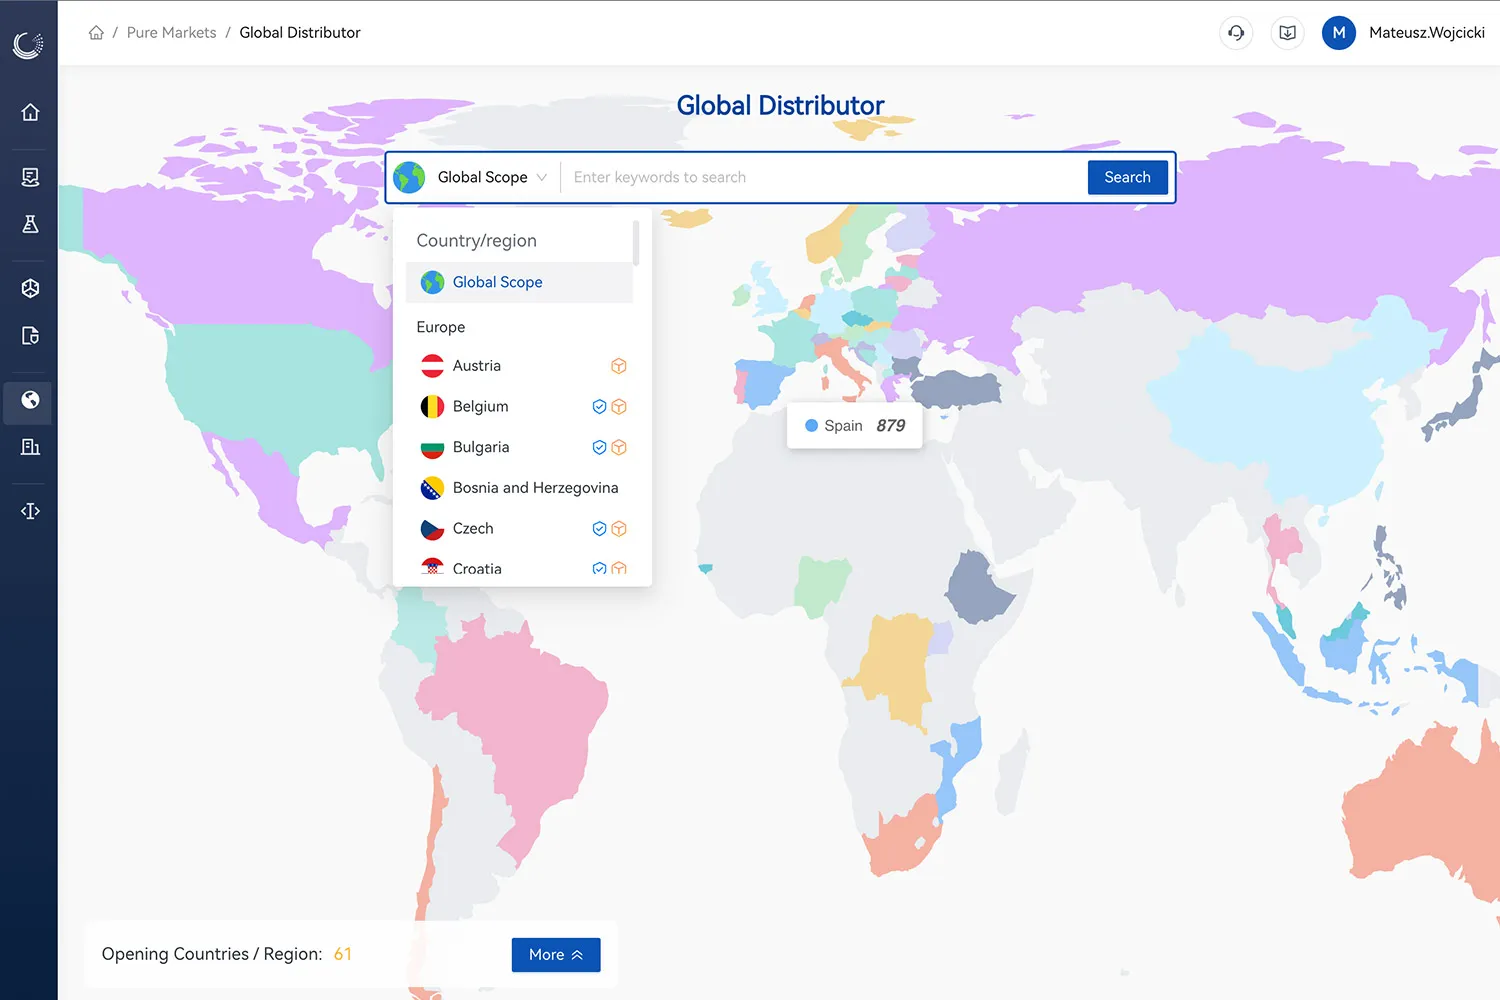Click the code brackets icon in sidebar

coord(30,510)
